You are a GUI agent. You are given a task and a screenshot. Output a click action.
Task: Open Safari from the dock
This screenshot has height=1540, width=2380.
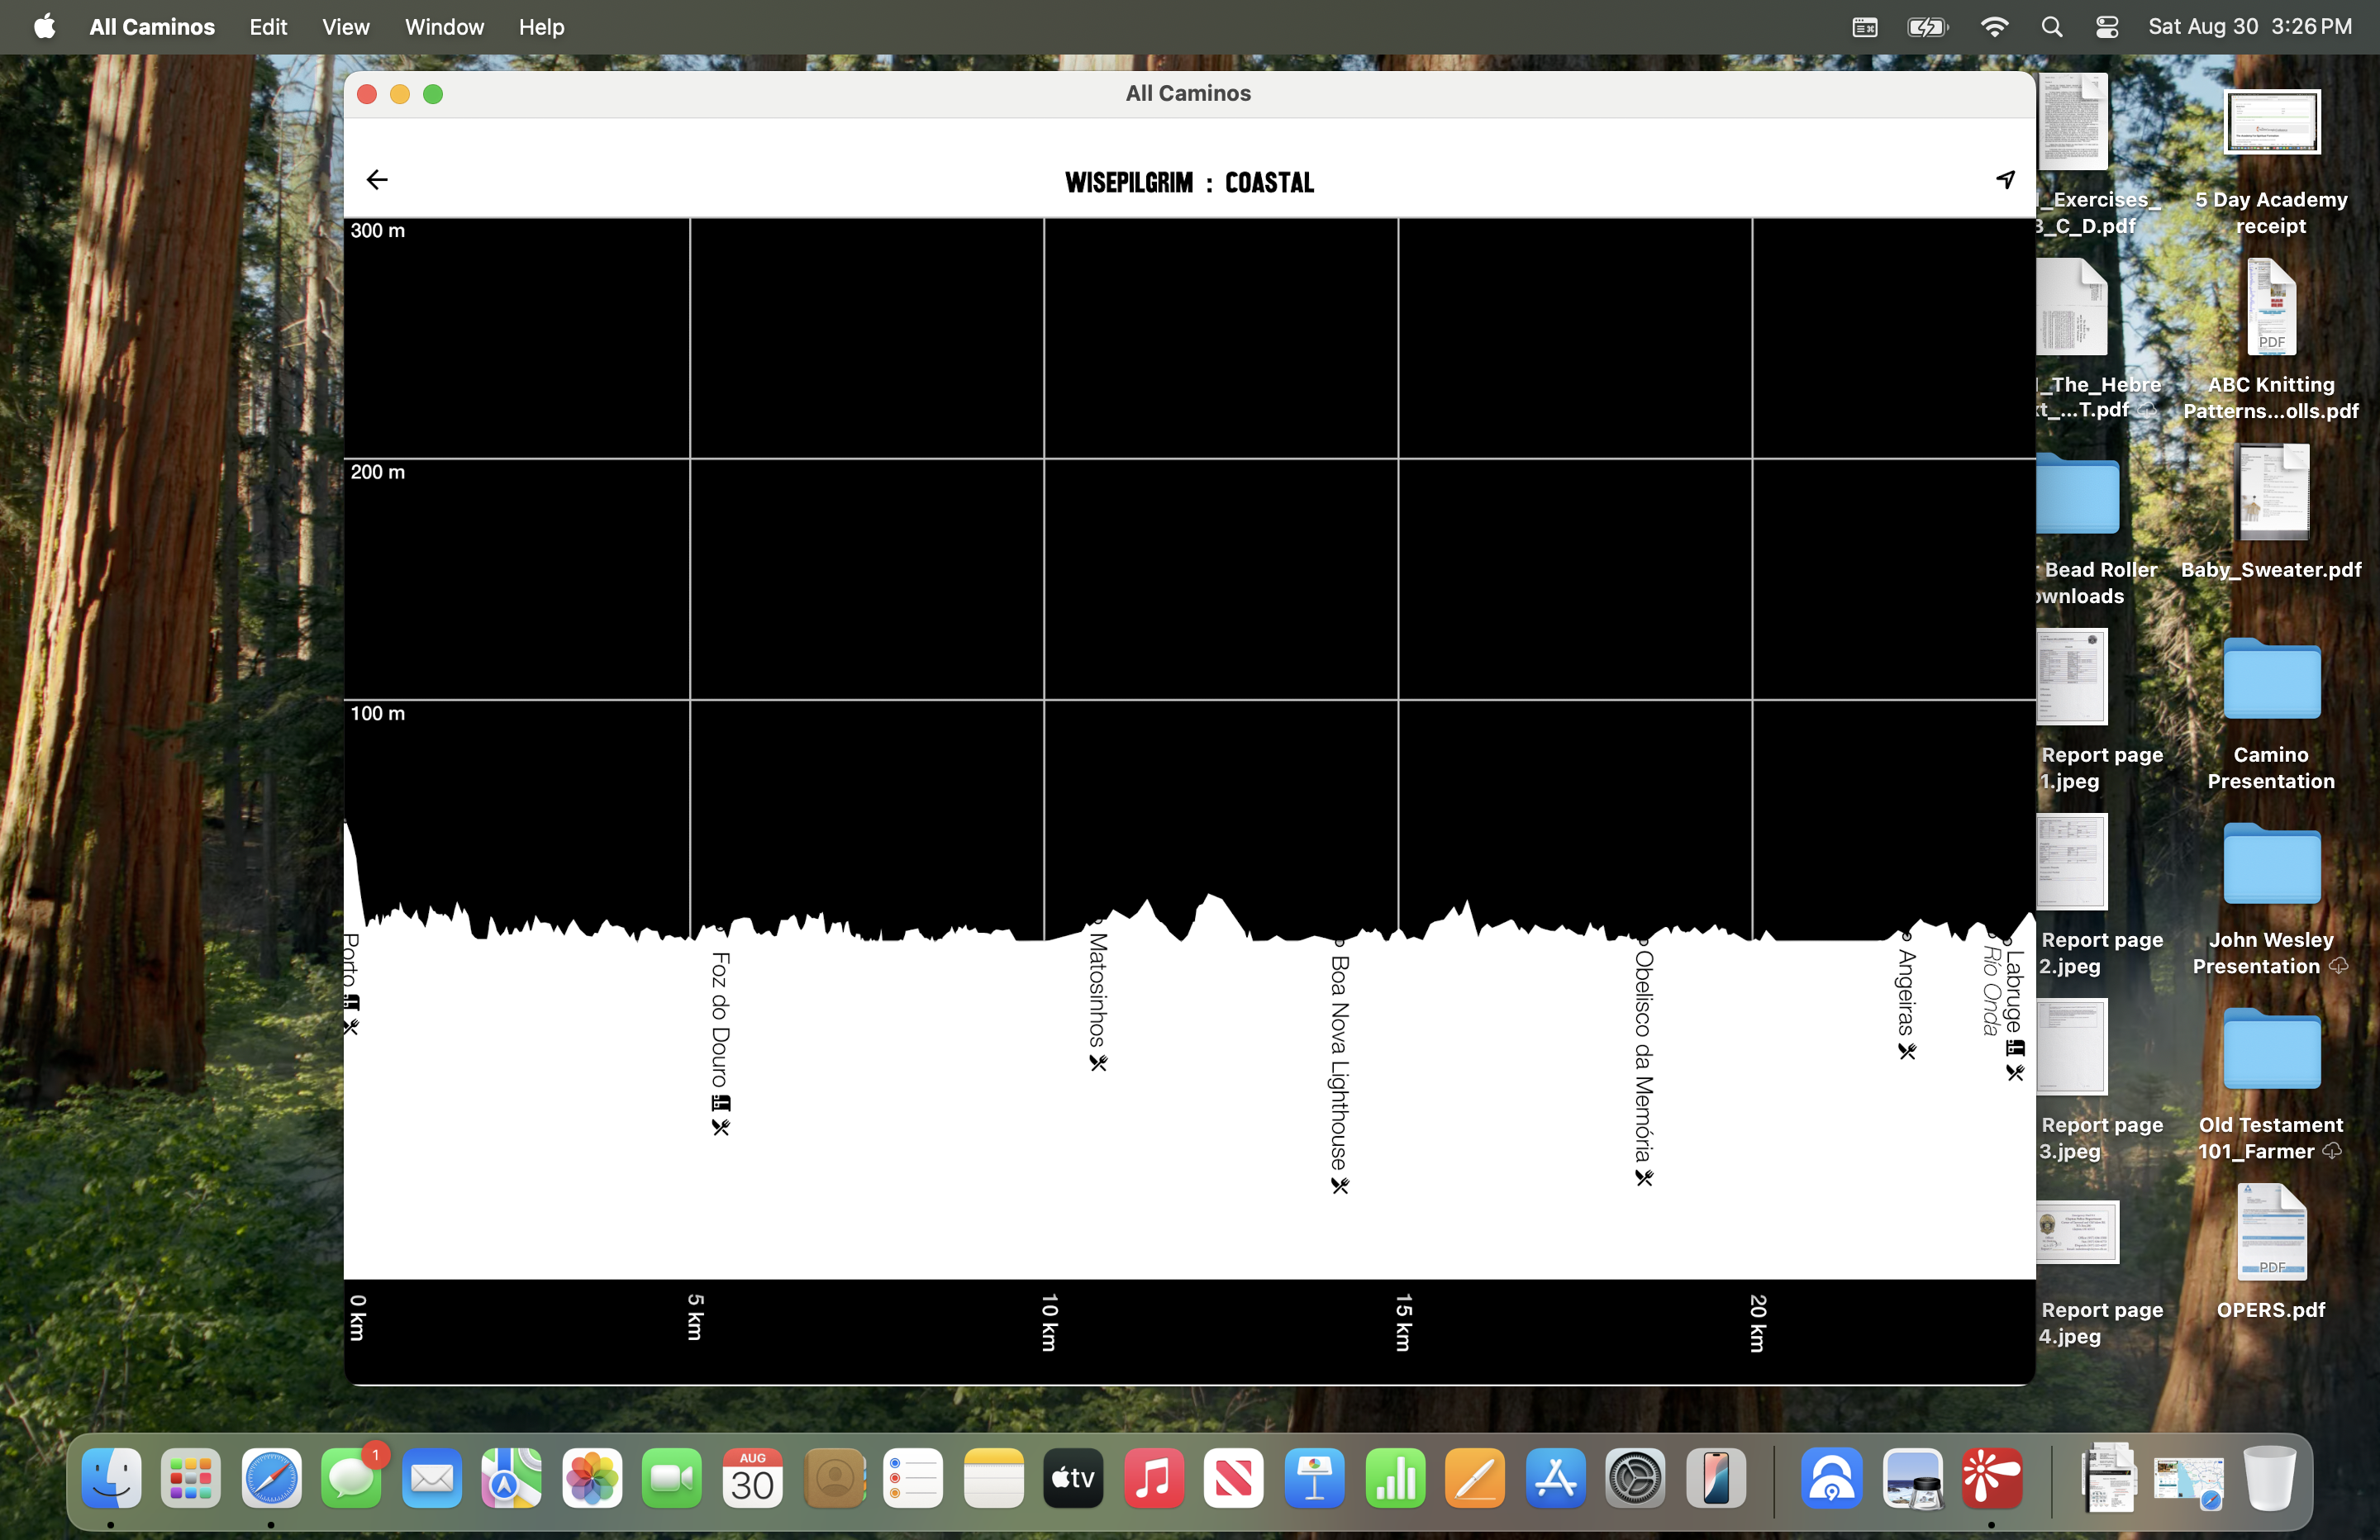tap(271, 1478)
